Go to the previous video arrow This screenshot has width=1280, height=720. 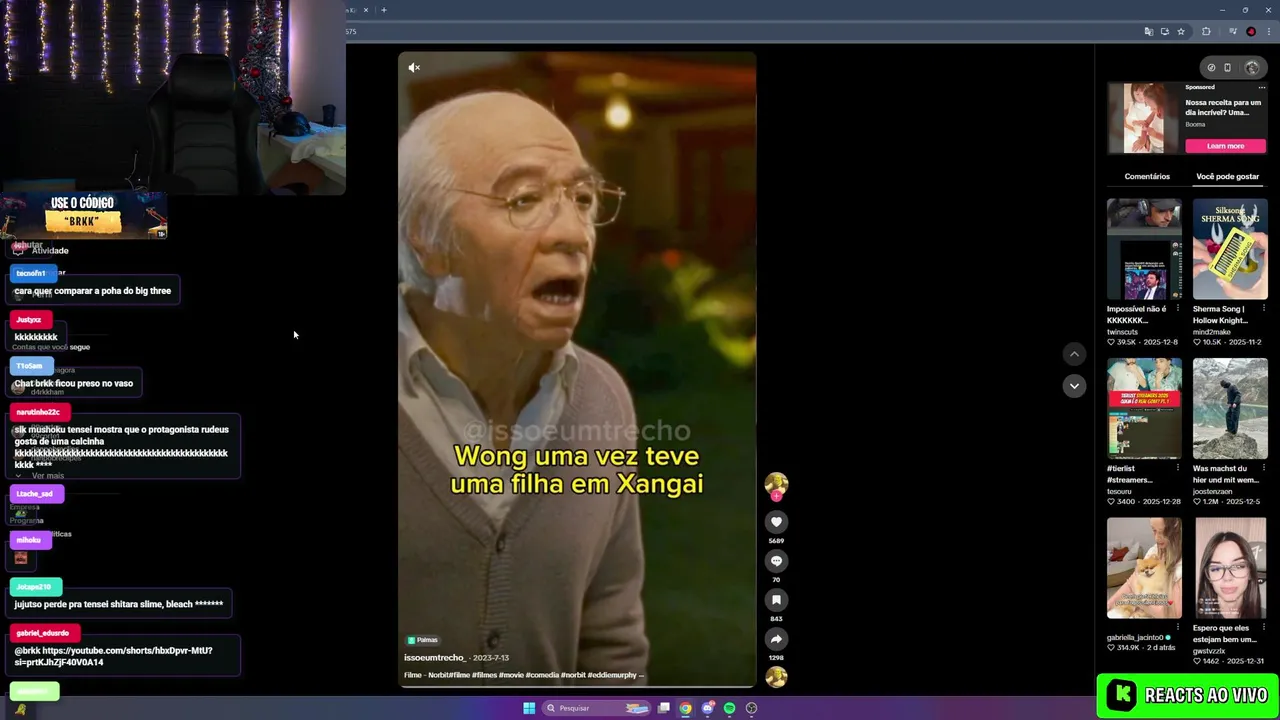1074,354
